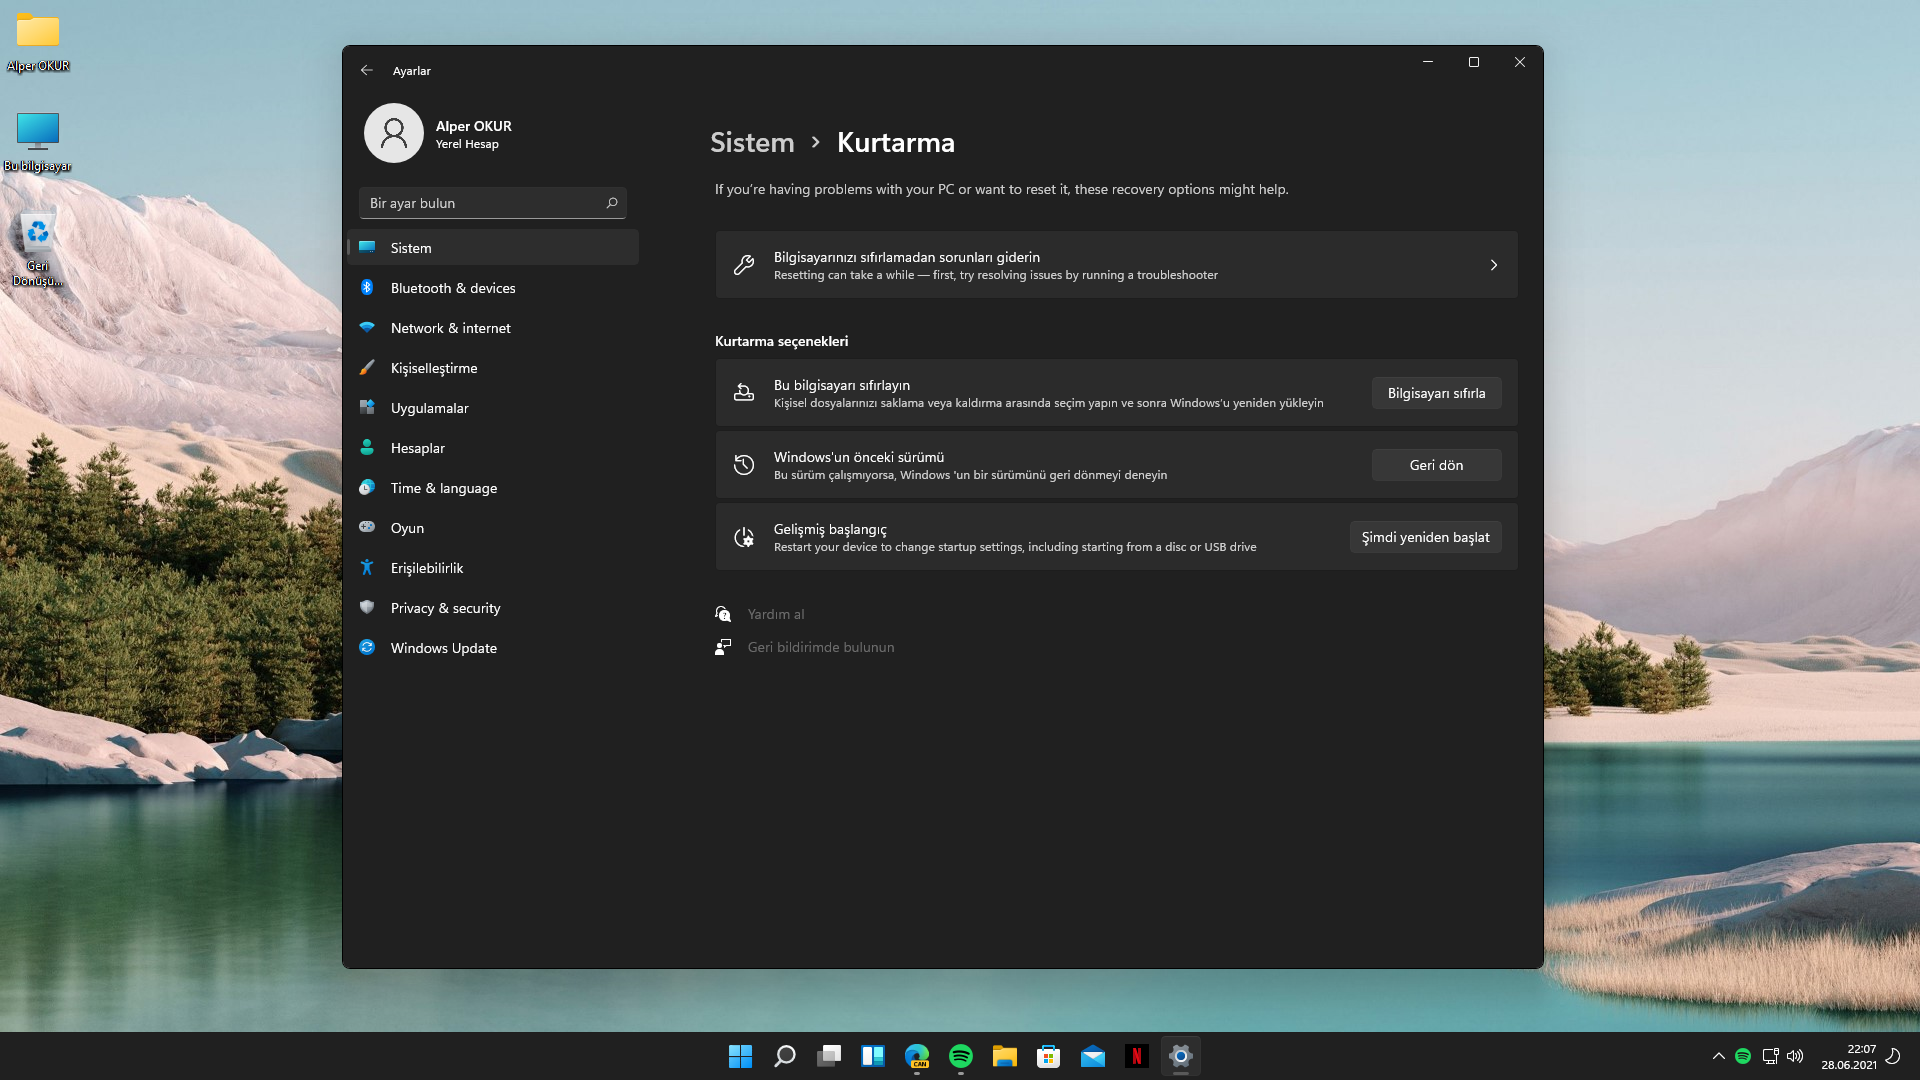Expand the troubleshooter chevron row

click(1493, 265)
